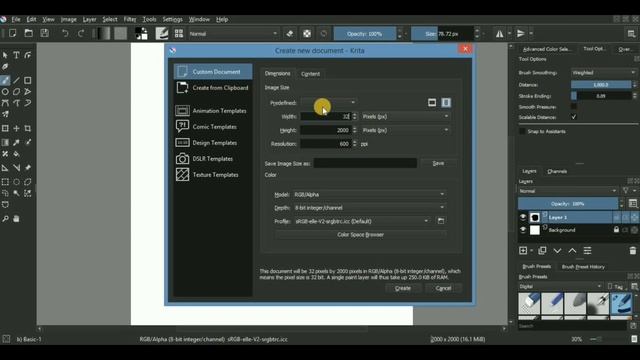The height and width of the screenshot is (360, 640).
Task: Toggle the lock on Background layer
Action: tap(616, 230)
